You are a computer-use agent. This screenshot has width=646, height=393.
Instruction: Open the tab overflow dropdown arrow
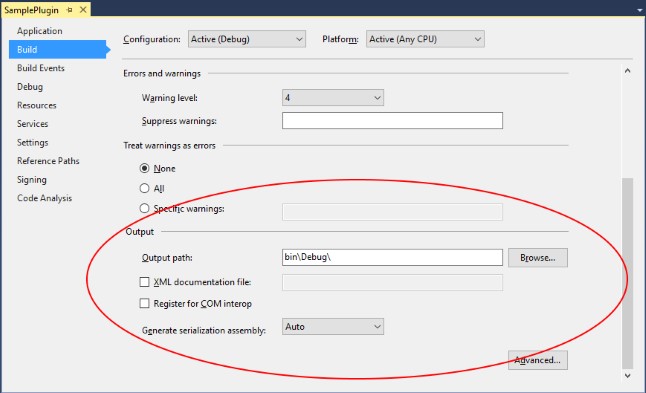click(x=639, y=10)
